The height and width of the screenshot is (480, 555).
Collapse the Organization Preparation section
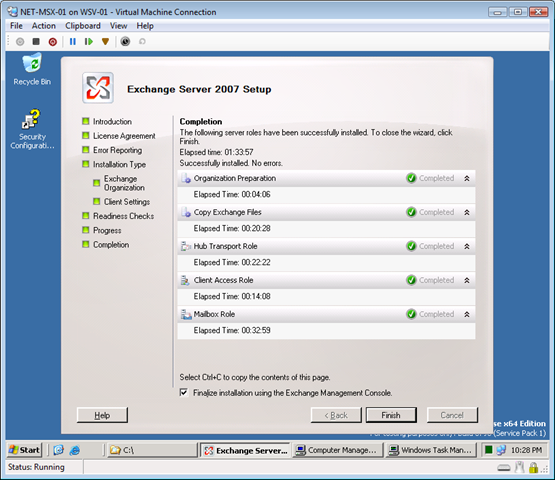click(467, 178)
